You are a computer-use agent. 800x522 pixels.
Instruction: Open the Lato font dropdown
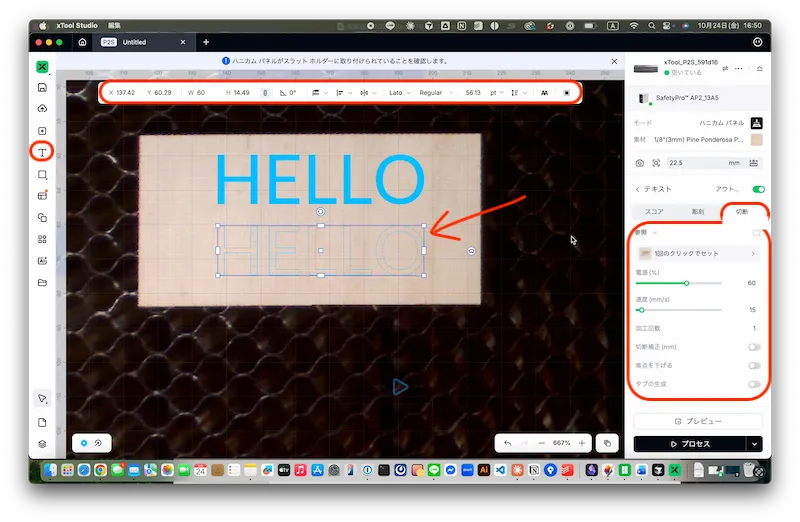tap(398, 93)
